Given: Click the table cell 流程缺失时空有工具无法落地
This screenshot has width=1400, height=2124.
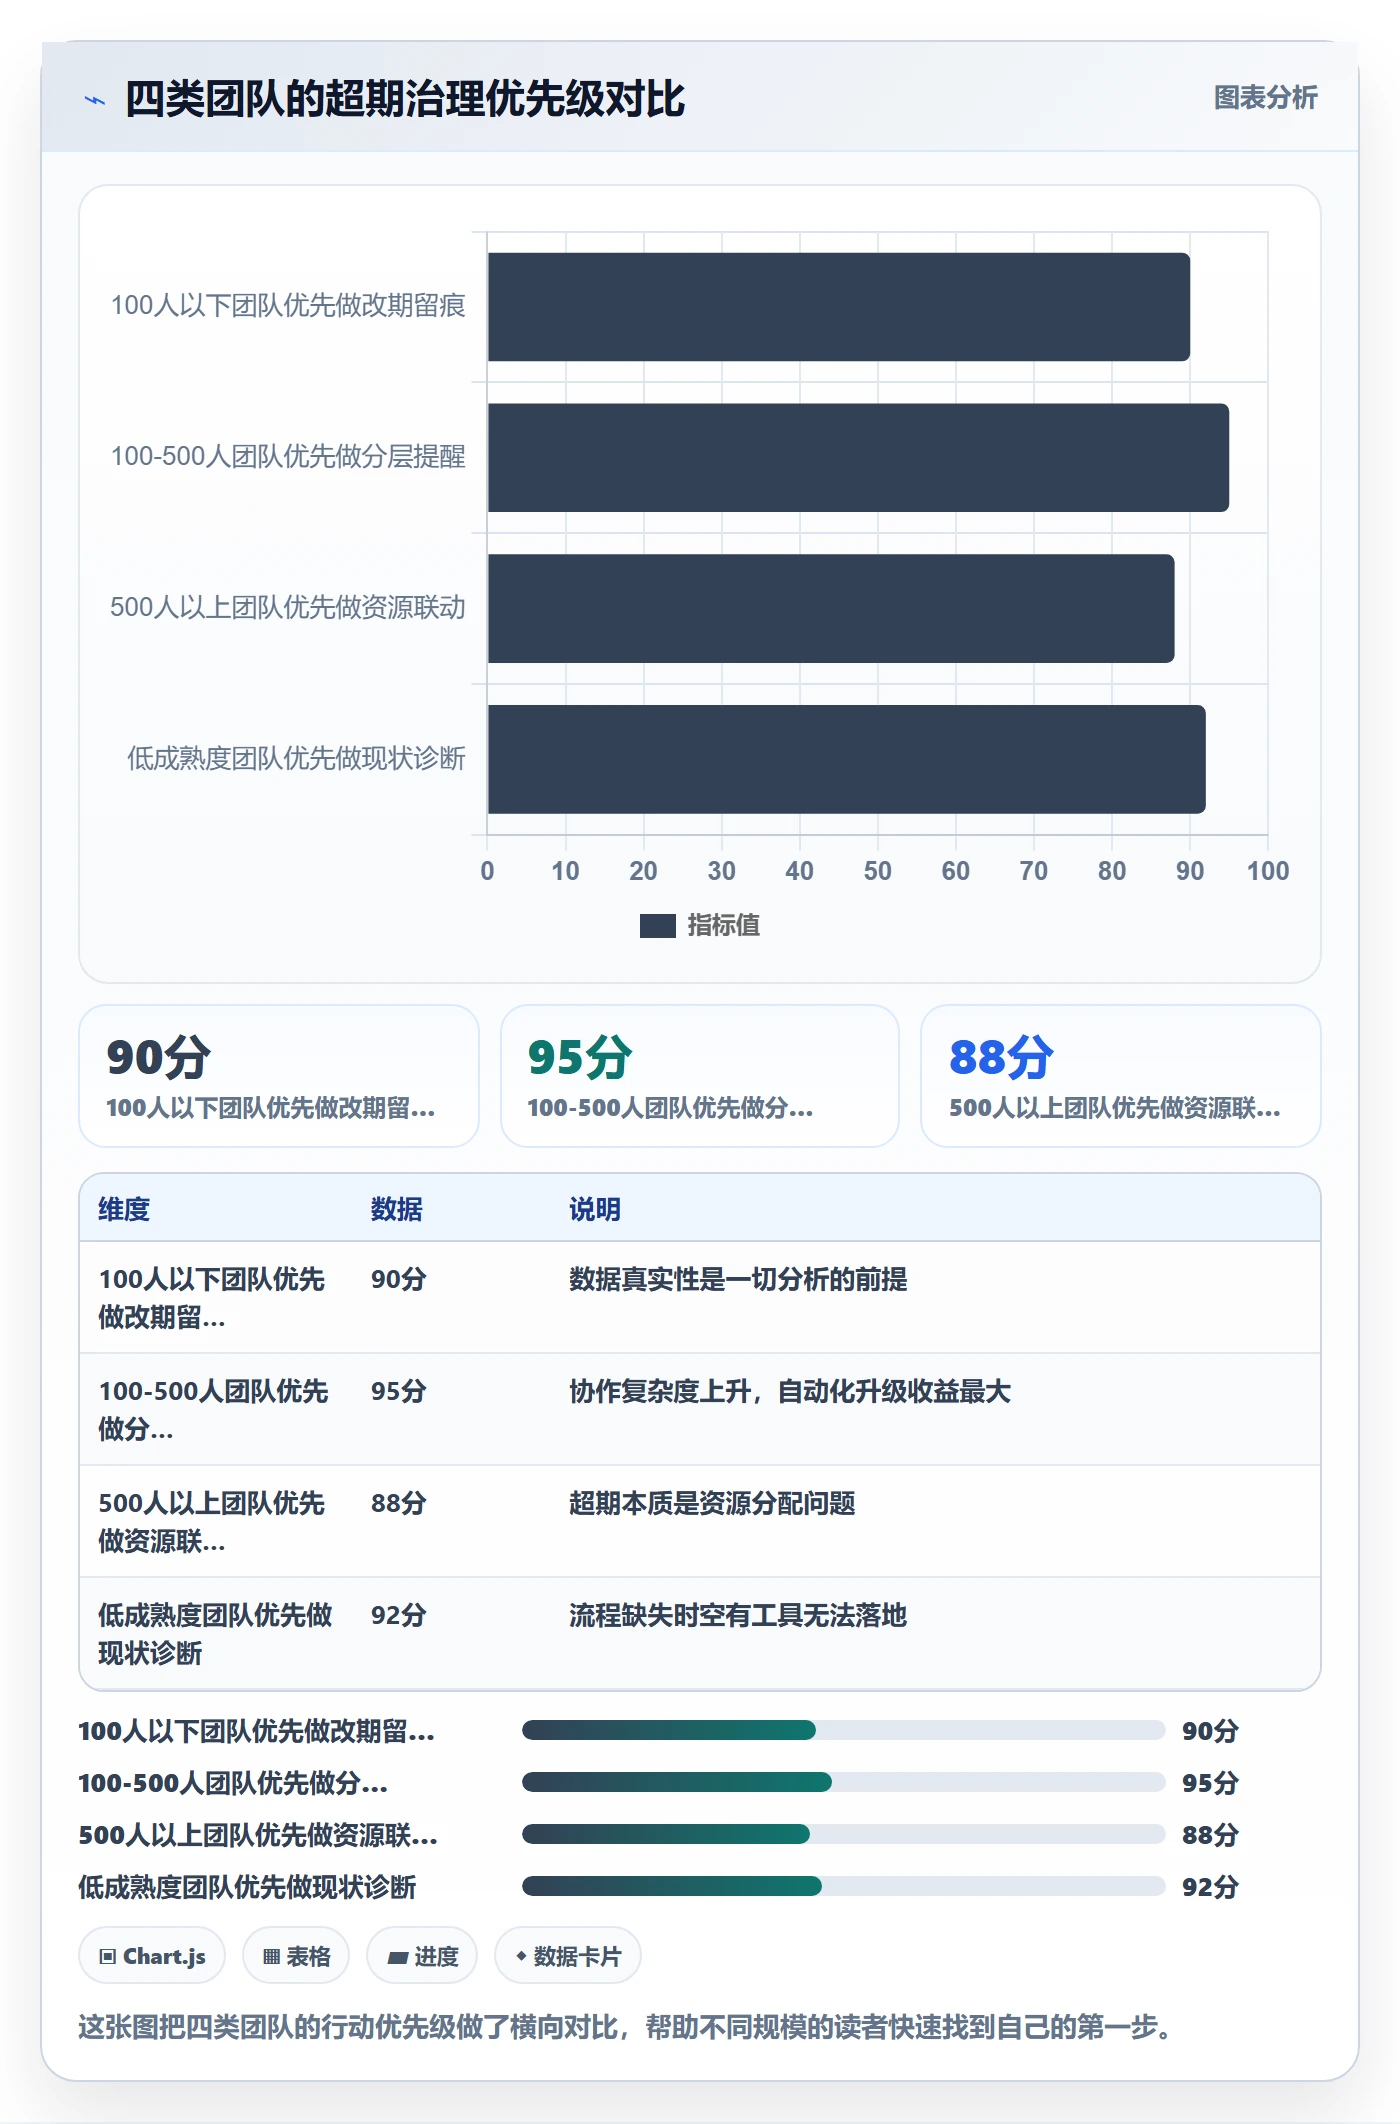Looking at the screenshot, I should coord(738,1615).
